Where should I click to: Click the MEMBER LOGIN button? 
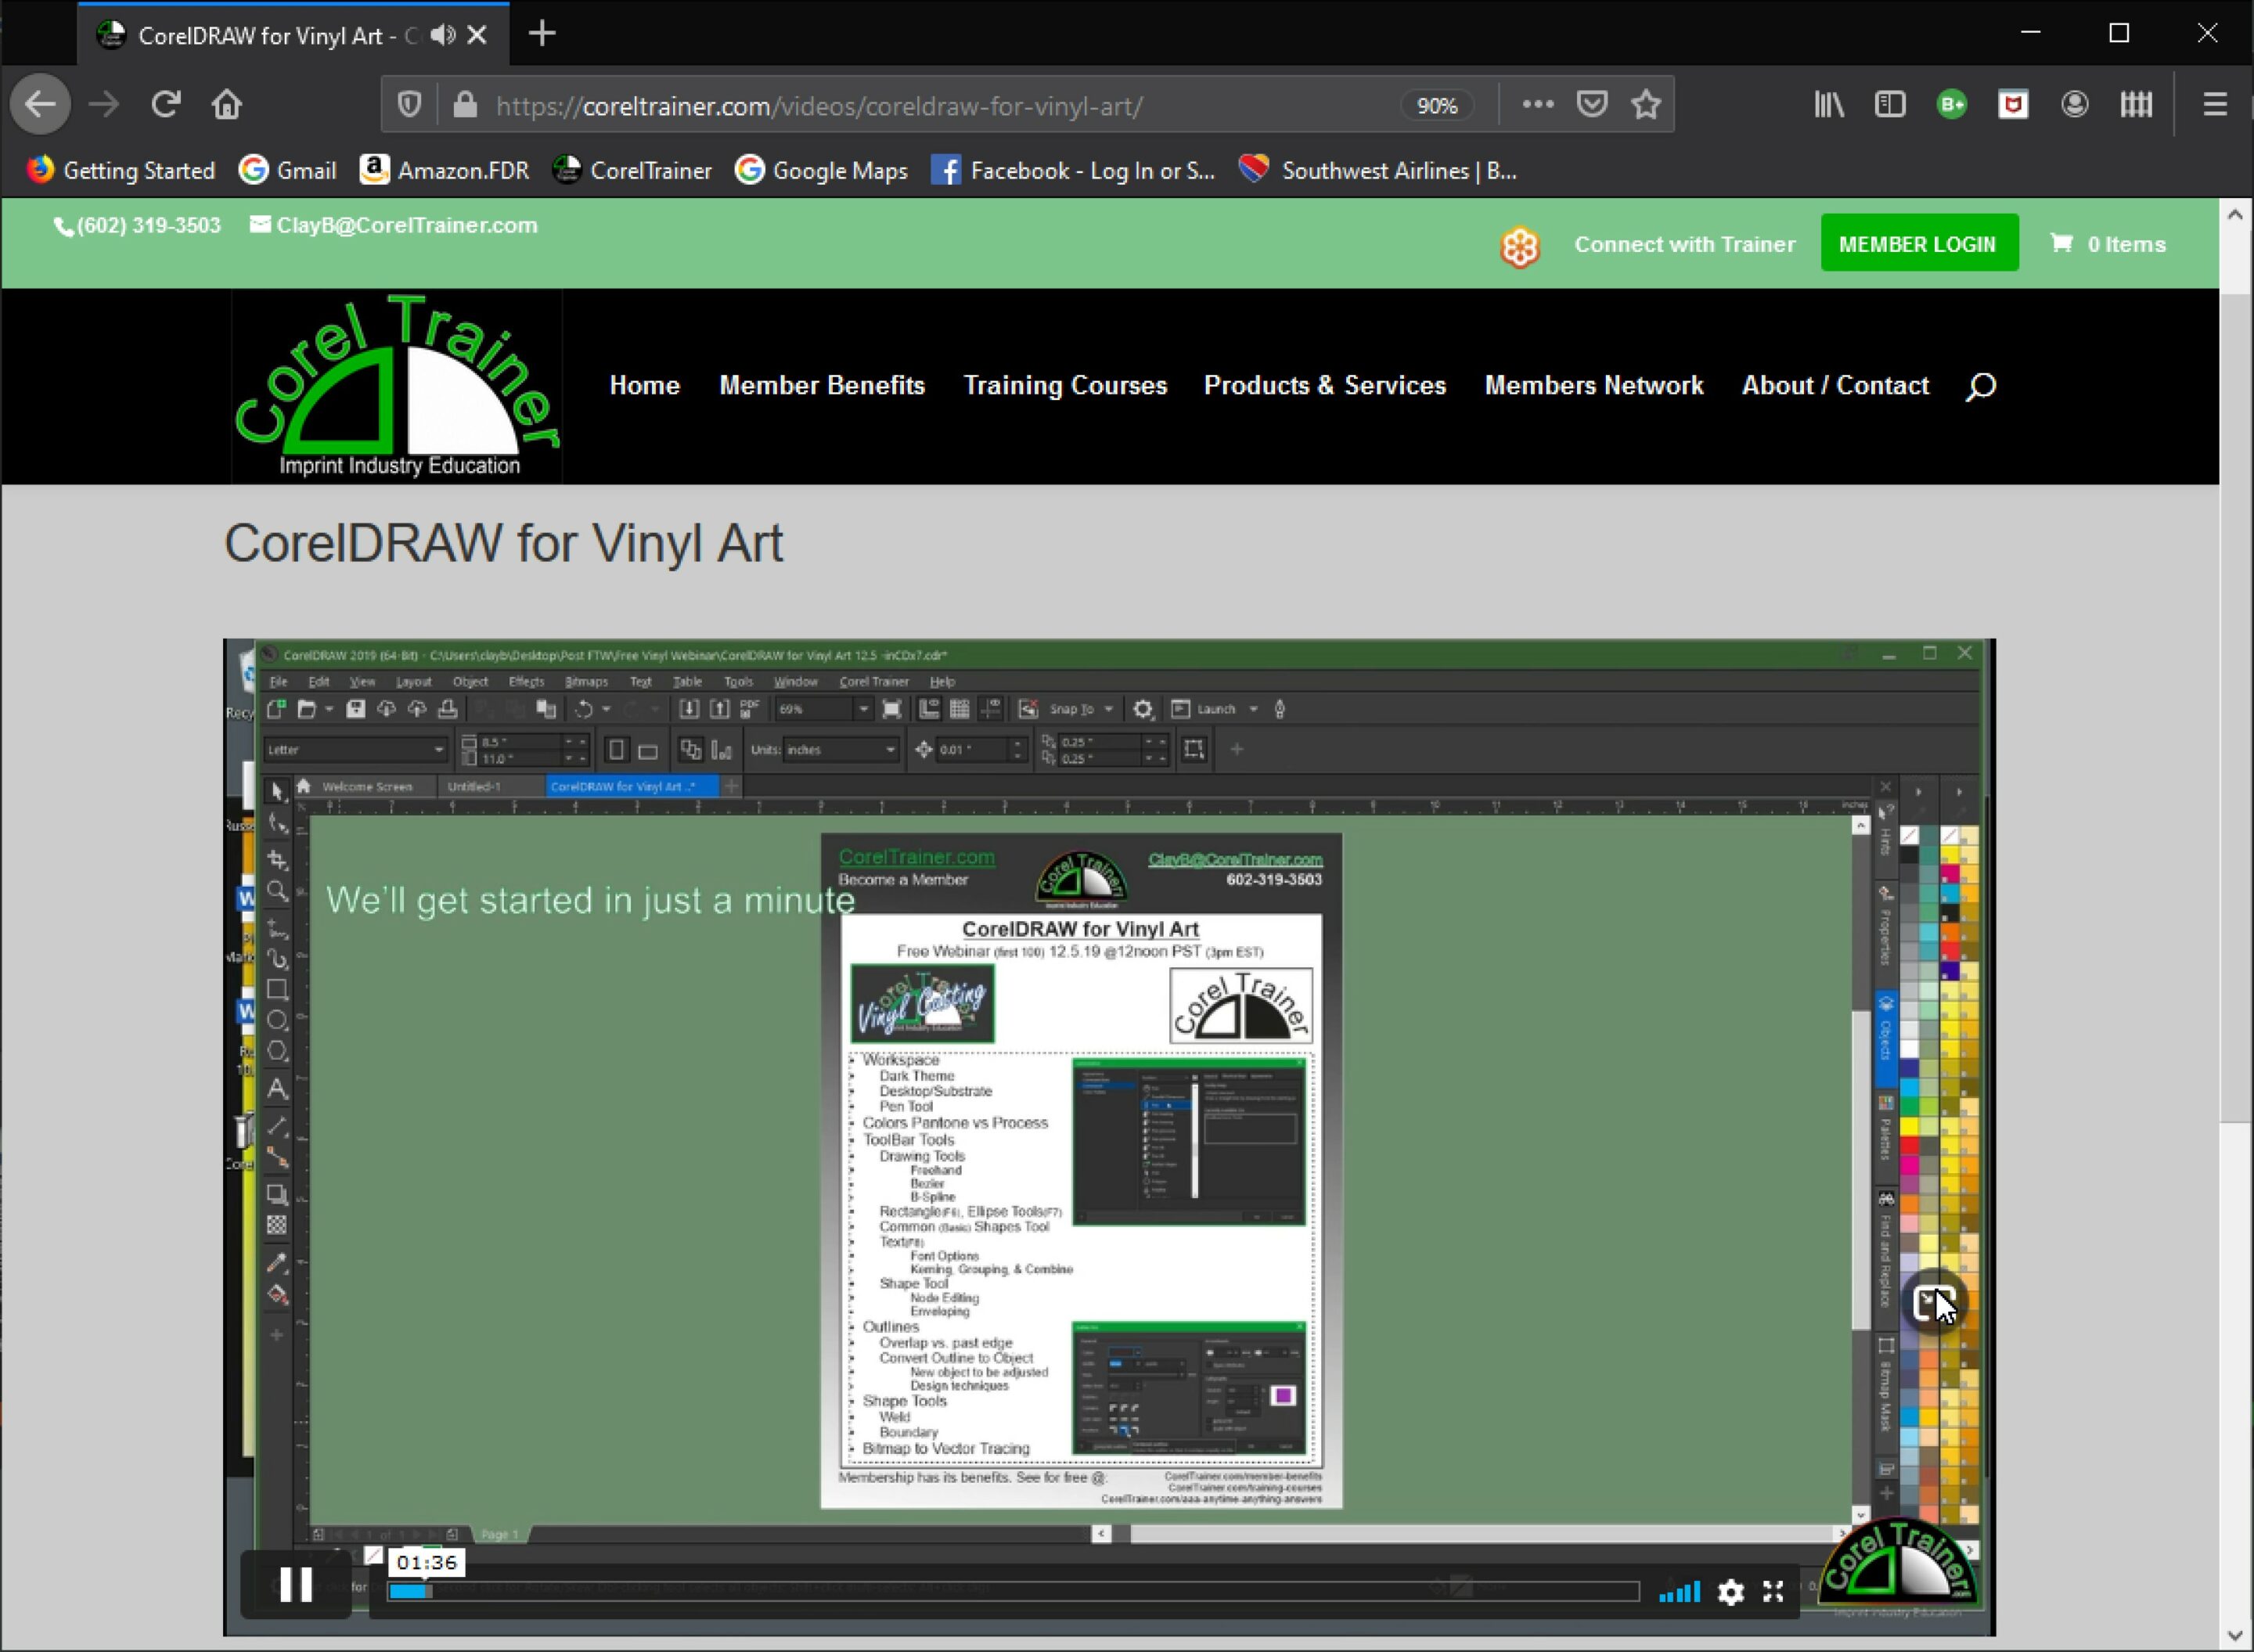(1919, 243)
